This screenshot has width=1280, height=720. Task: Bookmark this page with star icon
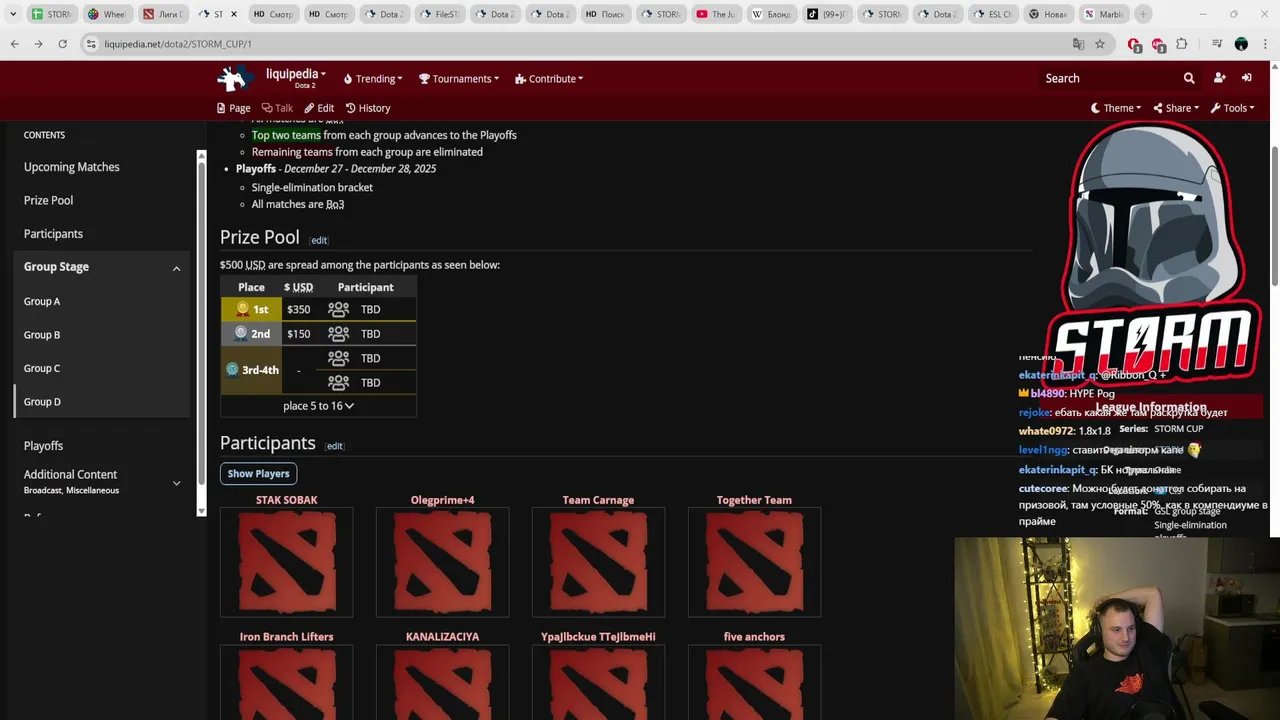pyautogui.click(x=1100, y=44)
